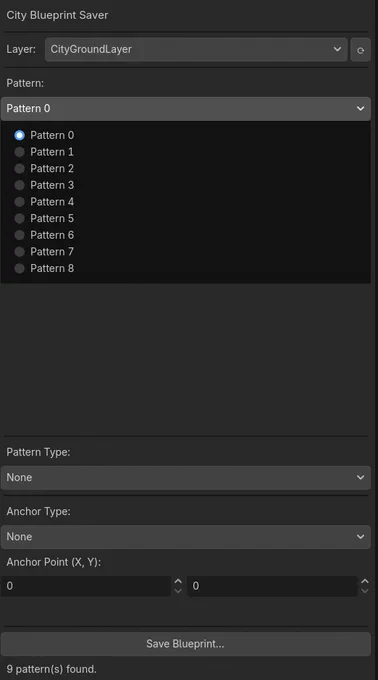This screenshot has width=378, height=680.
Task: Select Pattern 7 radio option
Action: 19,252
